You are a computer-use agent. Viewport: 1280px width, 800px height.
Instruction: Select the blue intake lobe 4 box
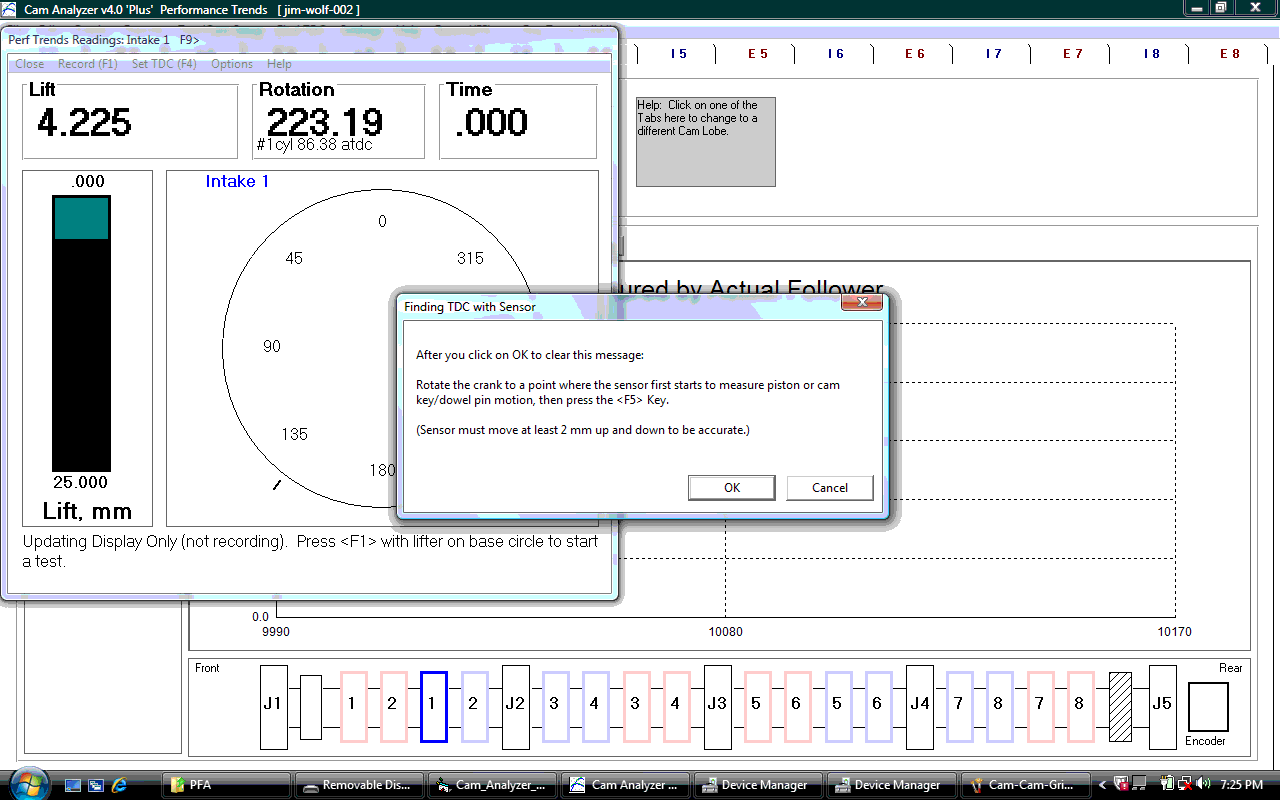tap(596, 707)
